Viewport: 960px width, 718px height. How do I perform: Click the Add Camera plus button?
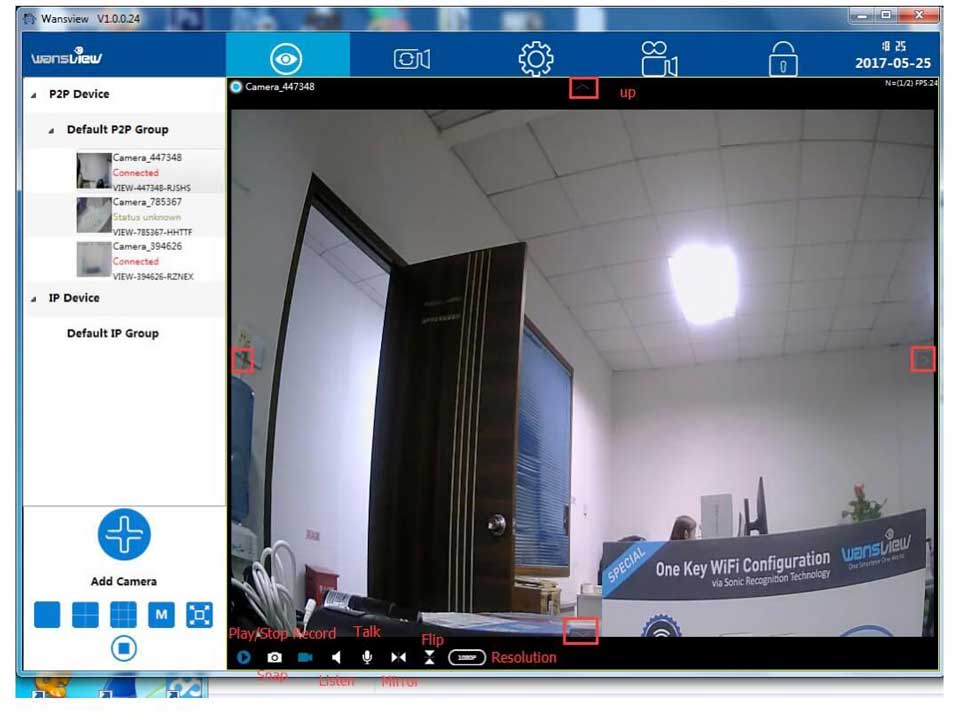point(124,535)
